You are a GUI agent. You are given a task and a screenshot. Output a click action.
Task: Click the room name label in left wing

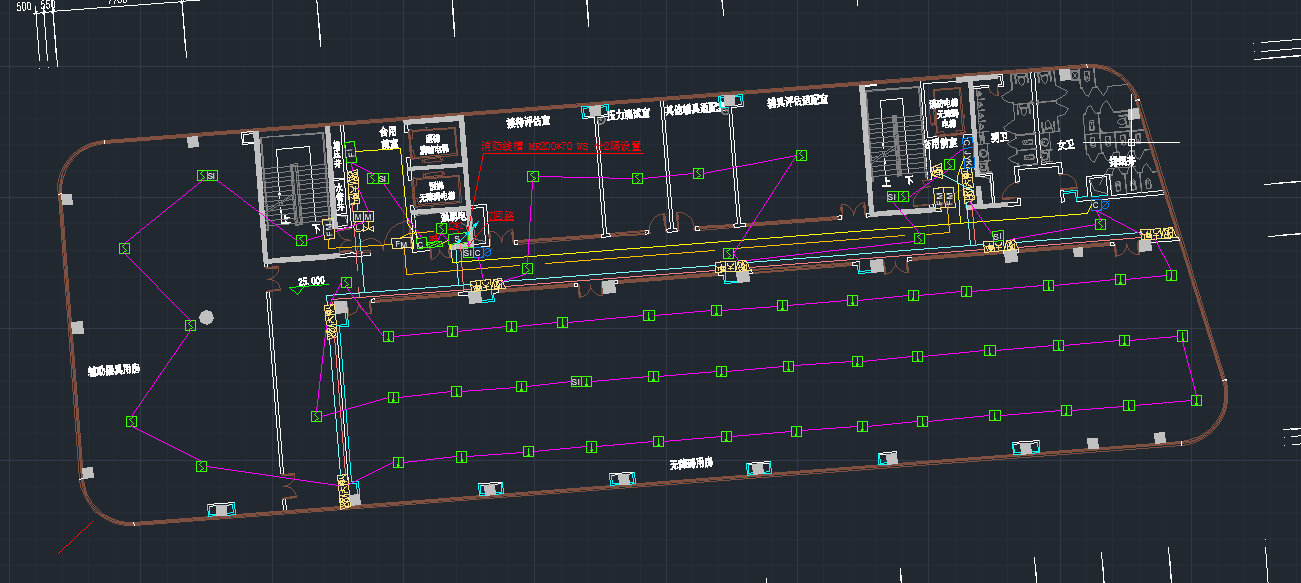tap(113, 370)
